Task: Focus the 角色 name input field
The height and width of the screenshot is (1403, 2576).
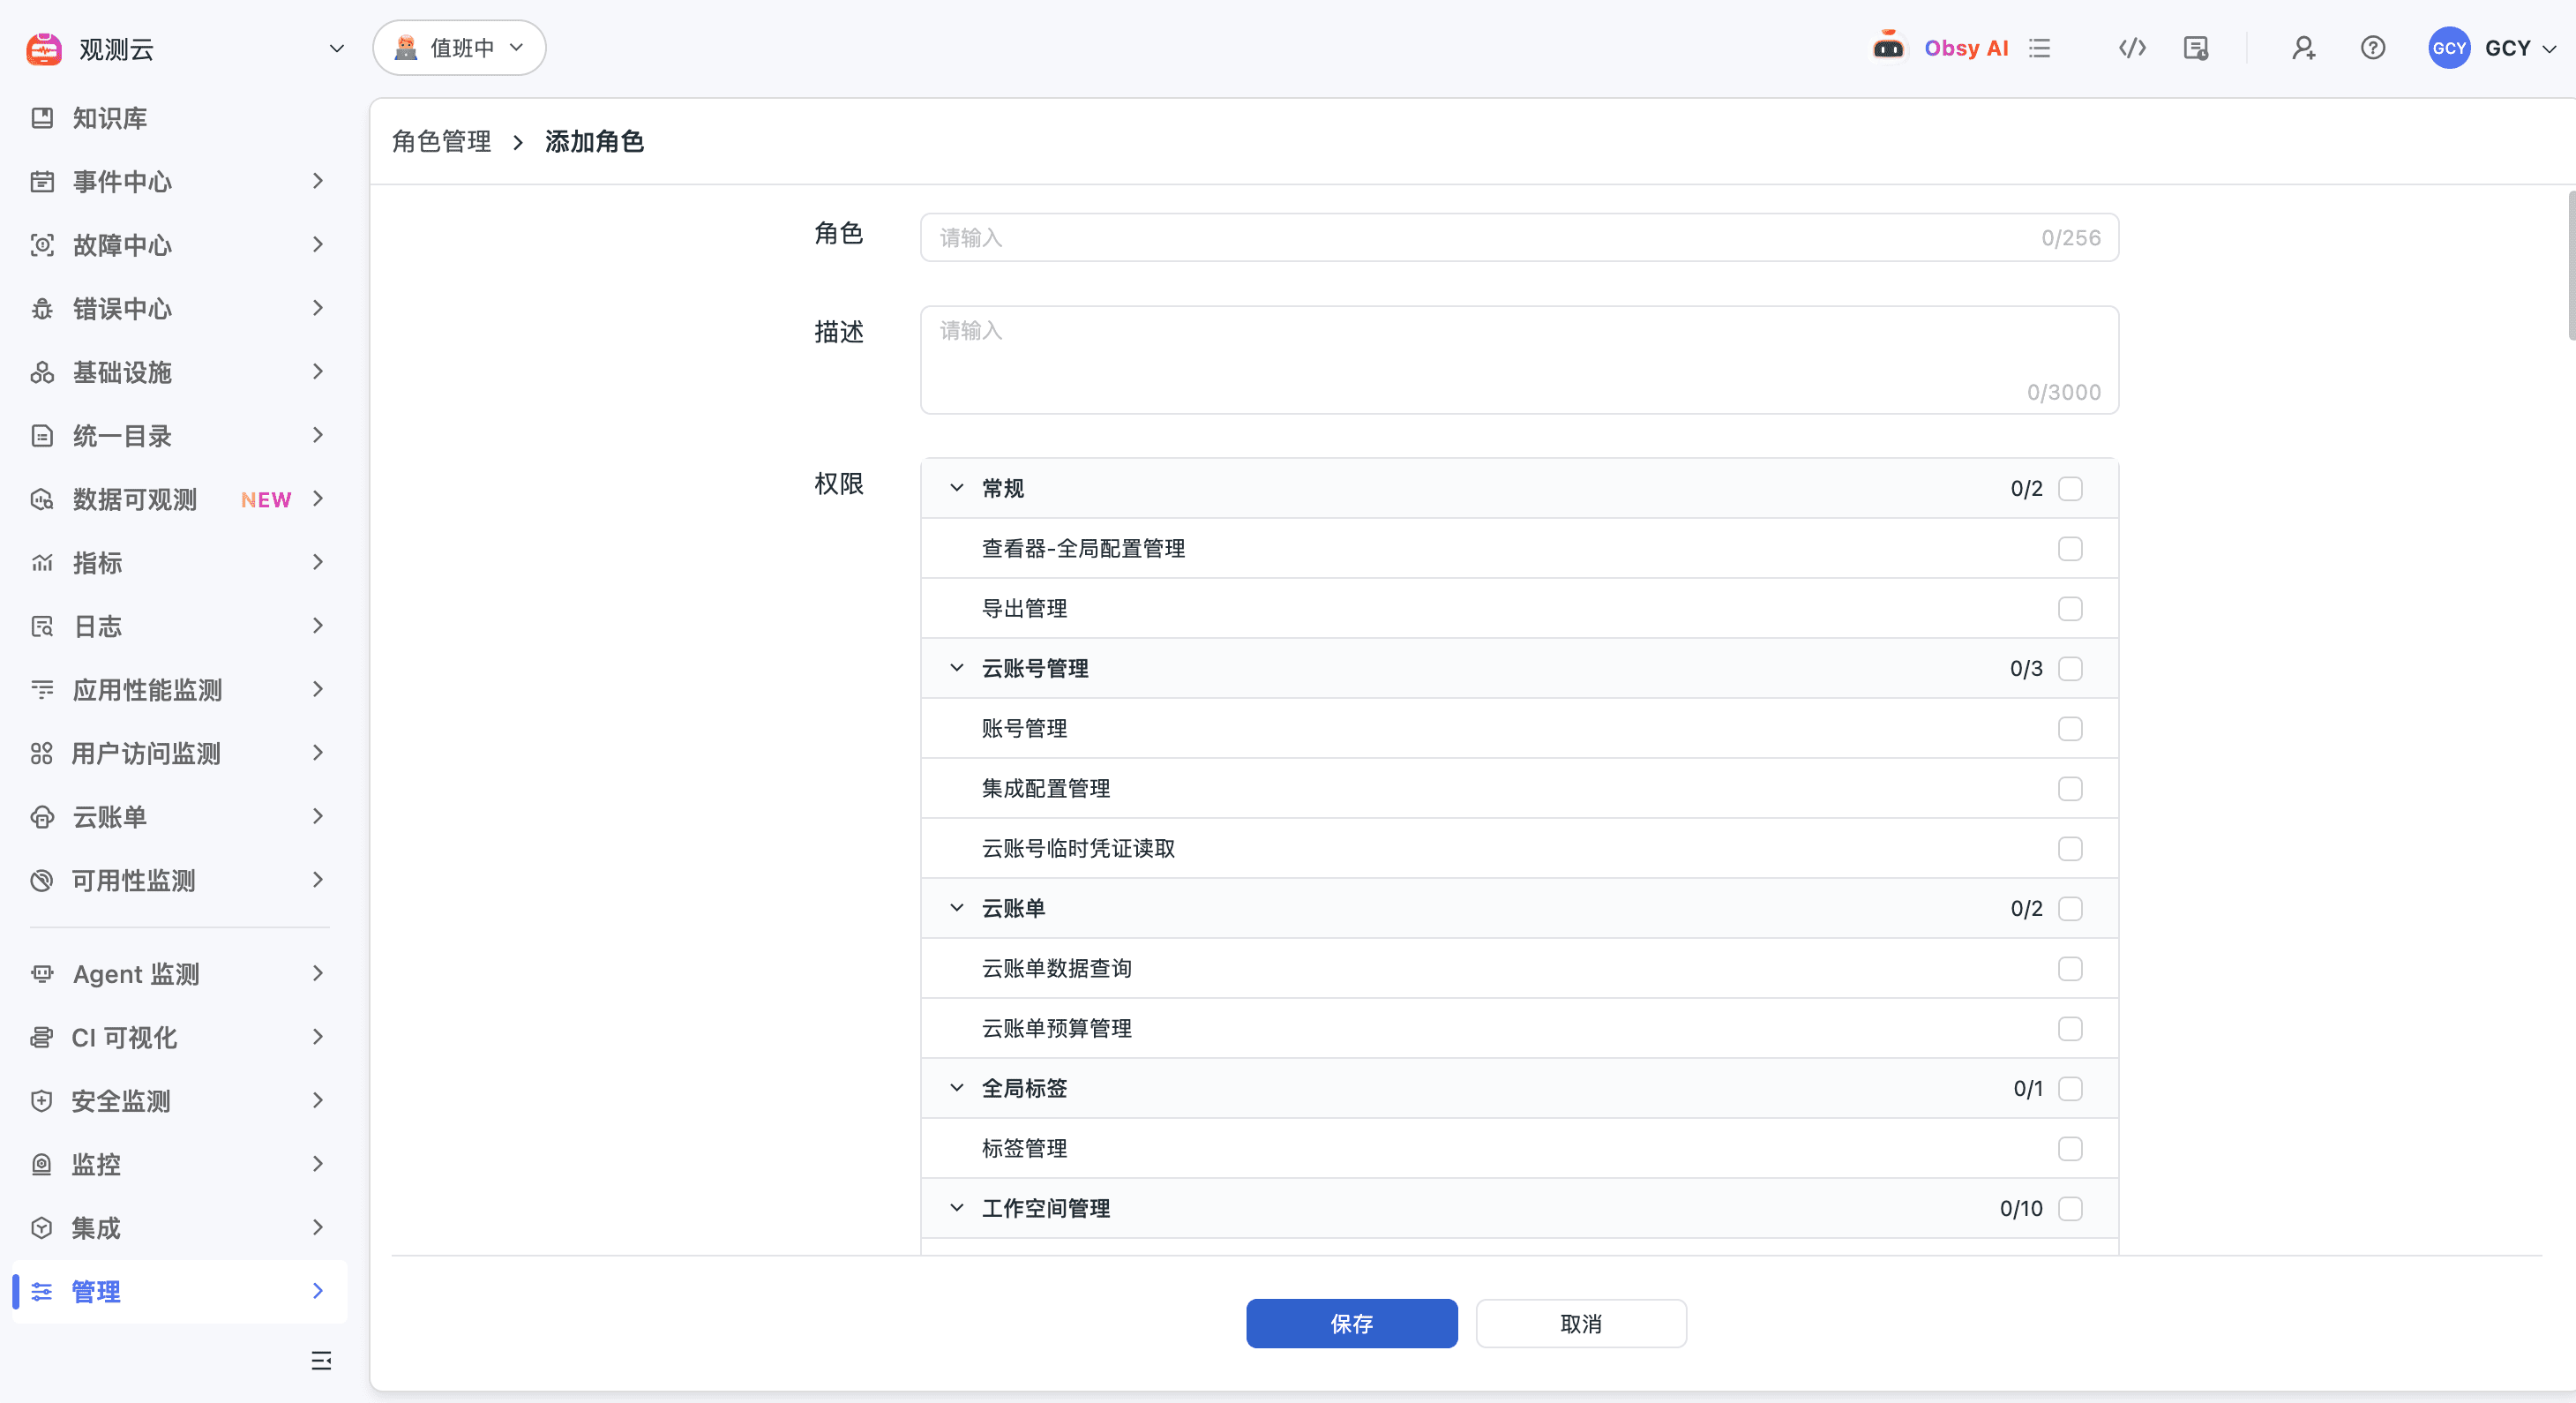Action: [1519, 237]
